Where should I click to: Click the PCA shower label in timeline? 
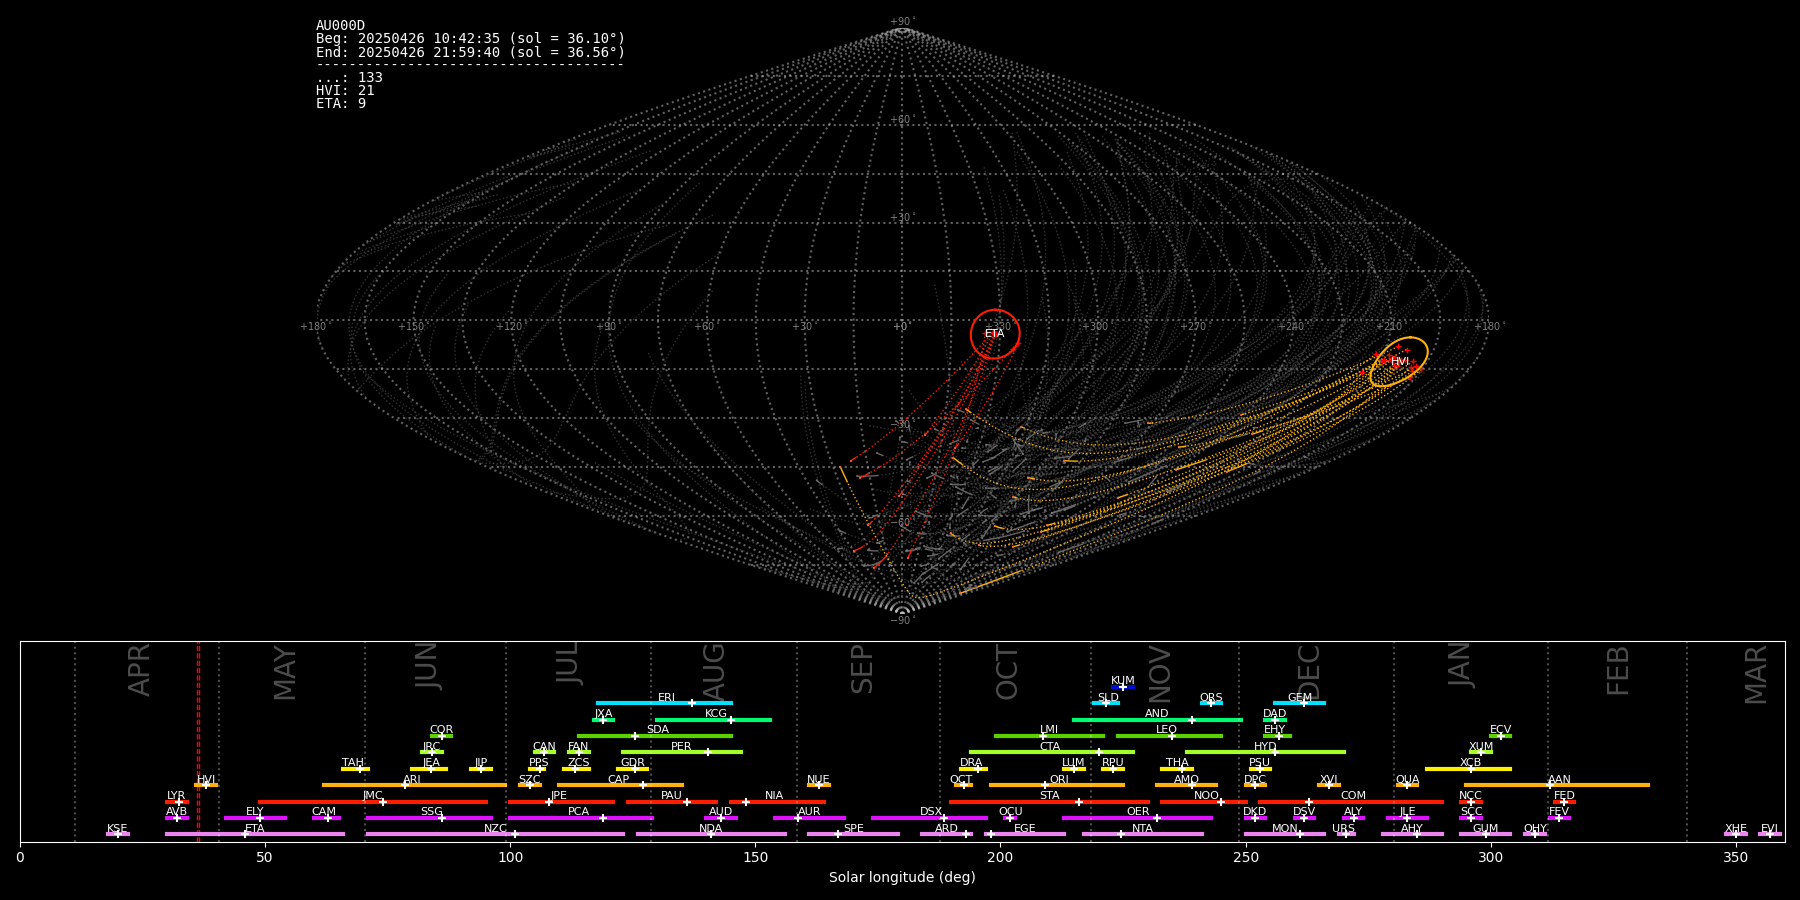578,812
